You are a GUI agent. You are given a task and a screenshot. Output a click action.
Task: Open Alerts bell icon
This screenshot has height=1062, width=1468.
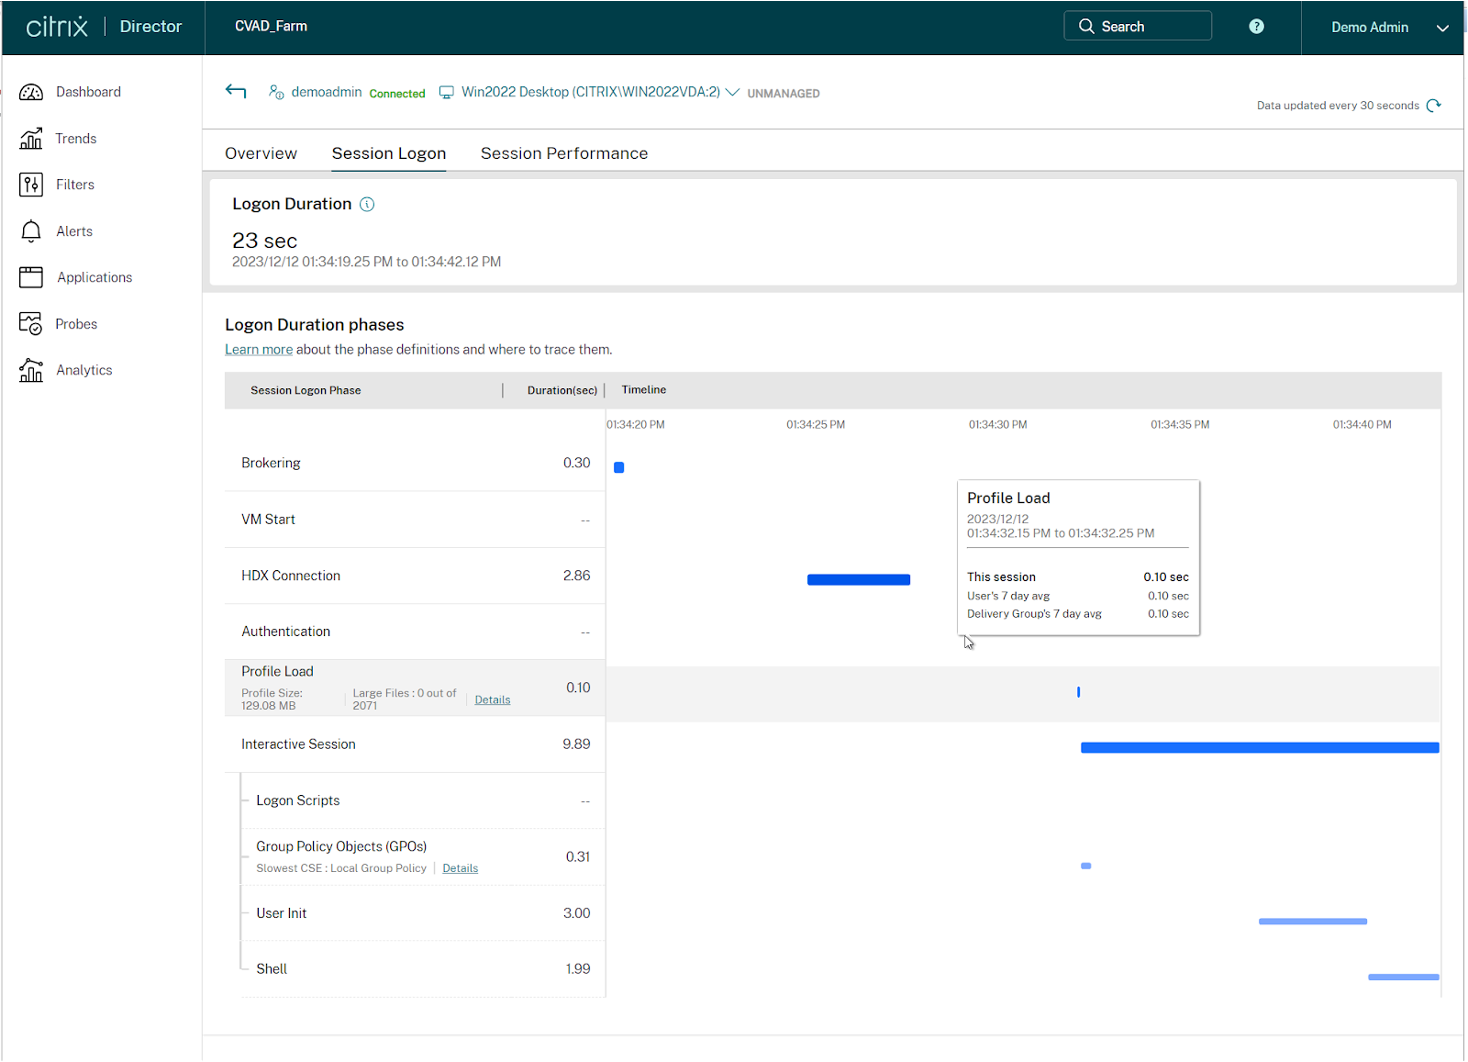[x=31, y=231]
